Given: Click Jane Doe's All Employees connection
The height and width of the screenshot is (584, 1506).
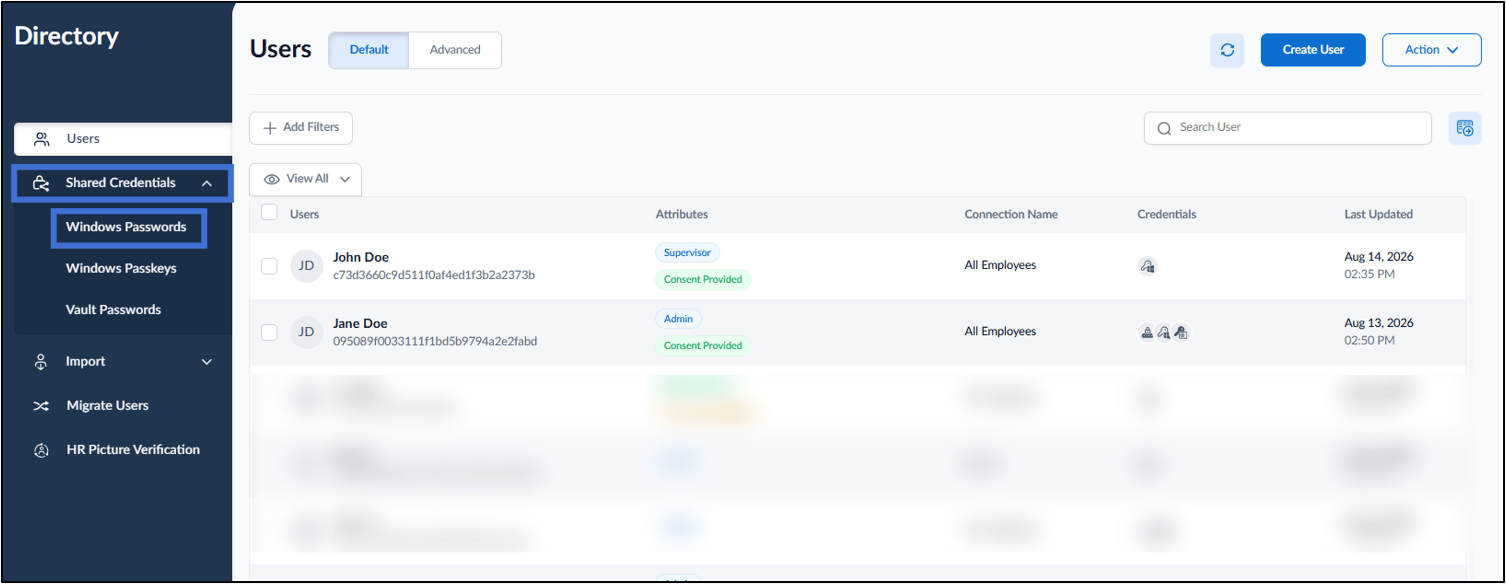Looking at the screenshot, I should point(1000,332).
